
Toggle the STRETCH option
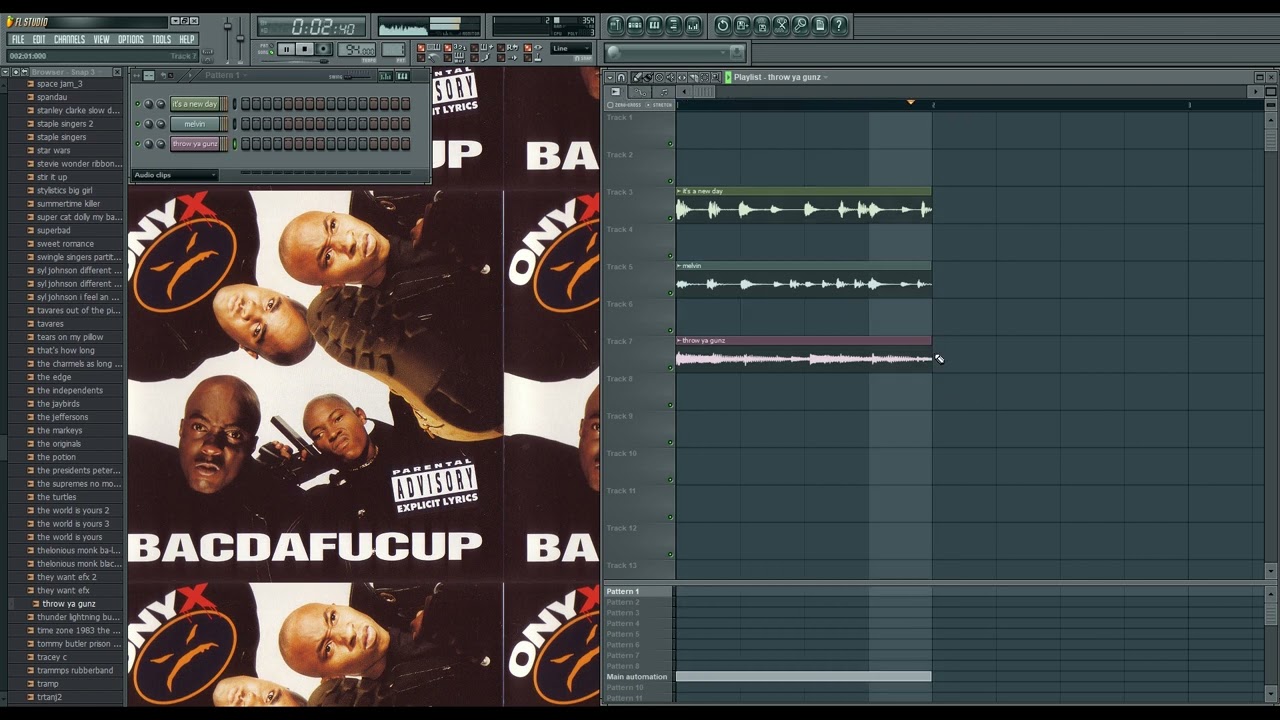tap(660, 105)
